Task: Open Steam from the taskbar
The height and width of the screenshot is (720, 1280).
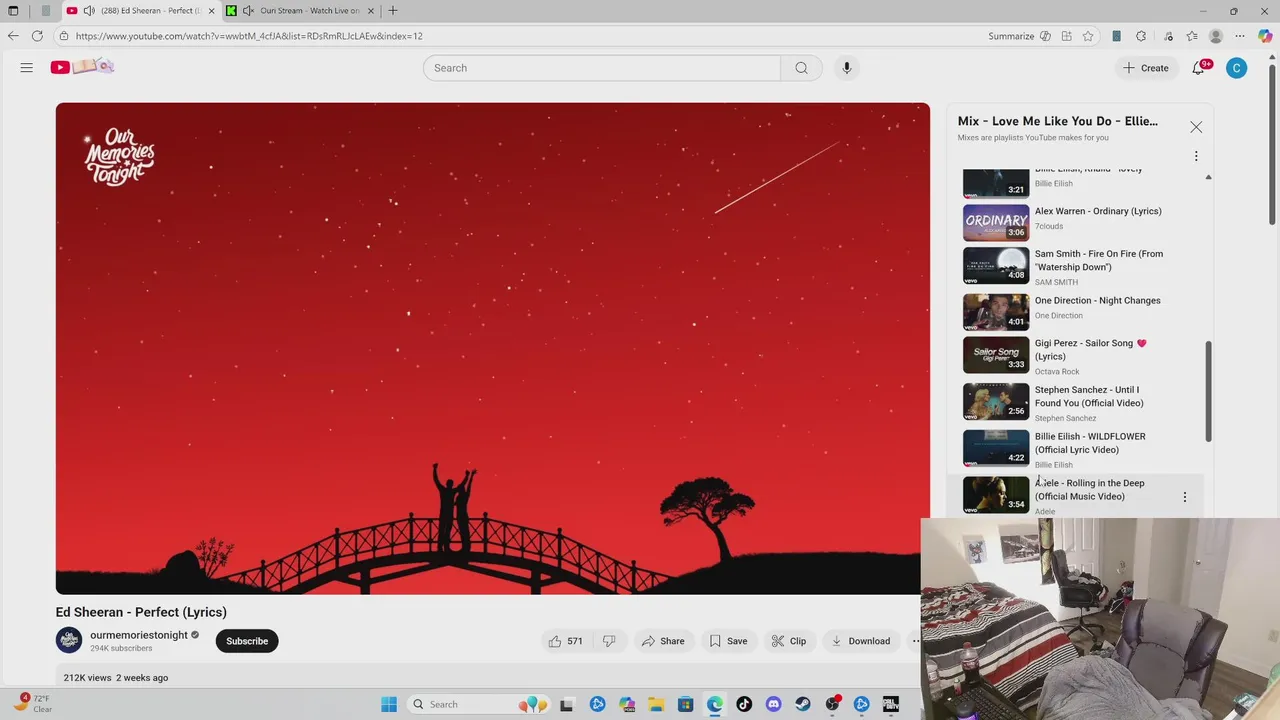Action: click(x=803, y=704)
